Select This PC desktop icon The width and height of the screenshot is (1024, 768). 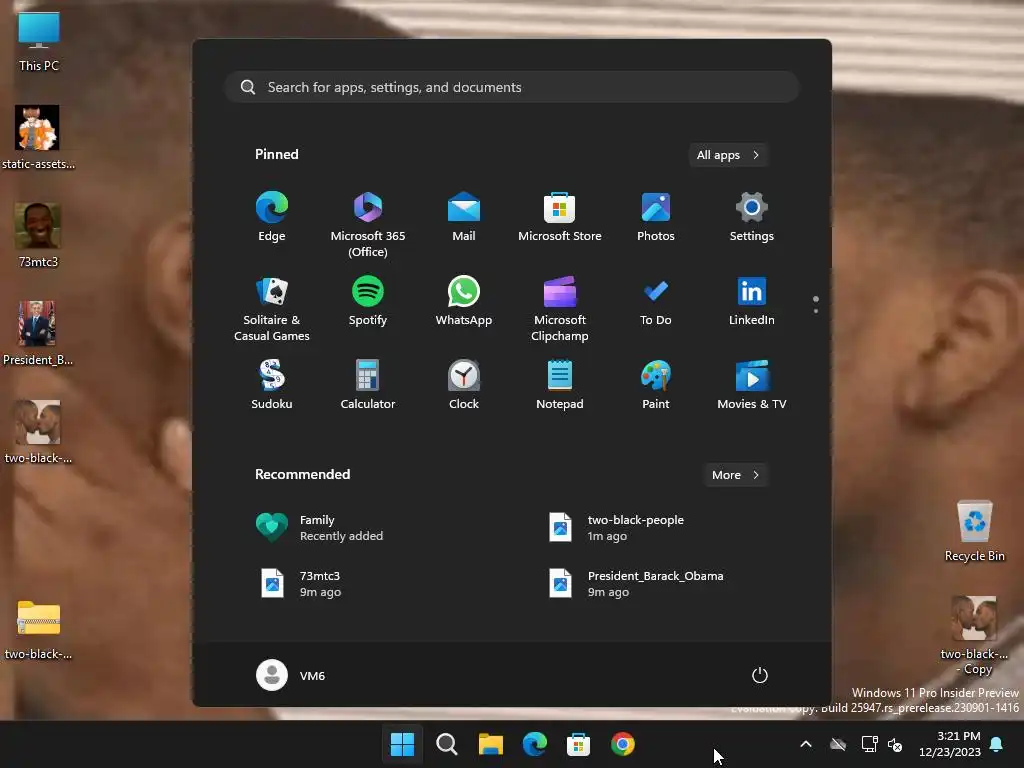39,42
